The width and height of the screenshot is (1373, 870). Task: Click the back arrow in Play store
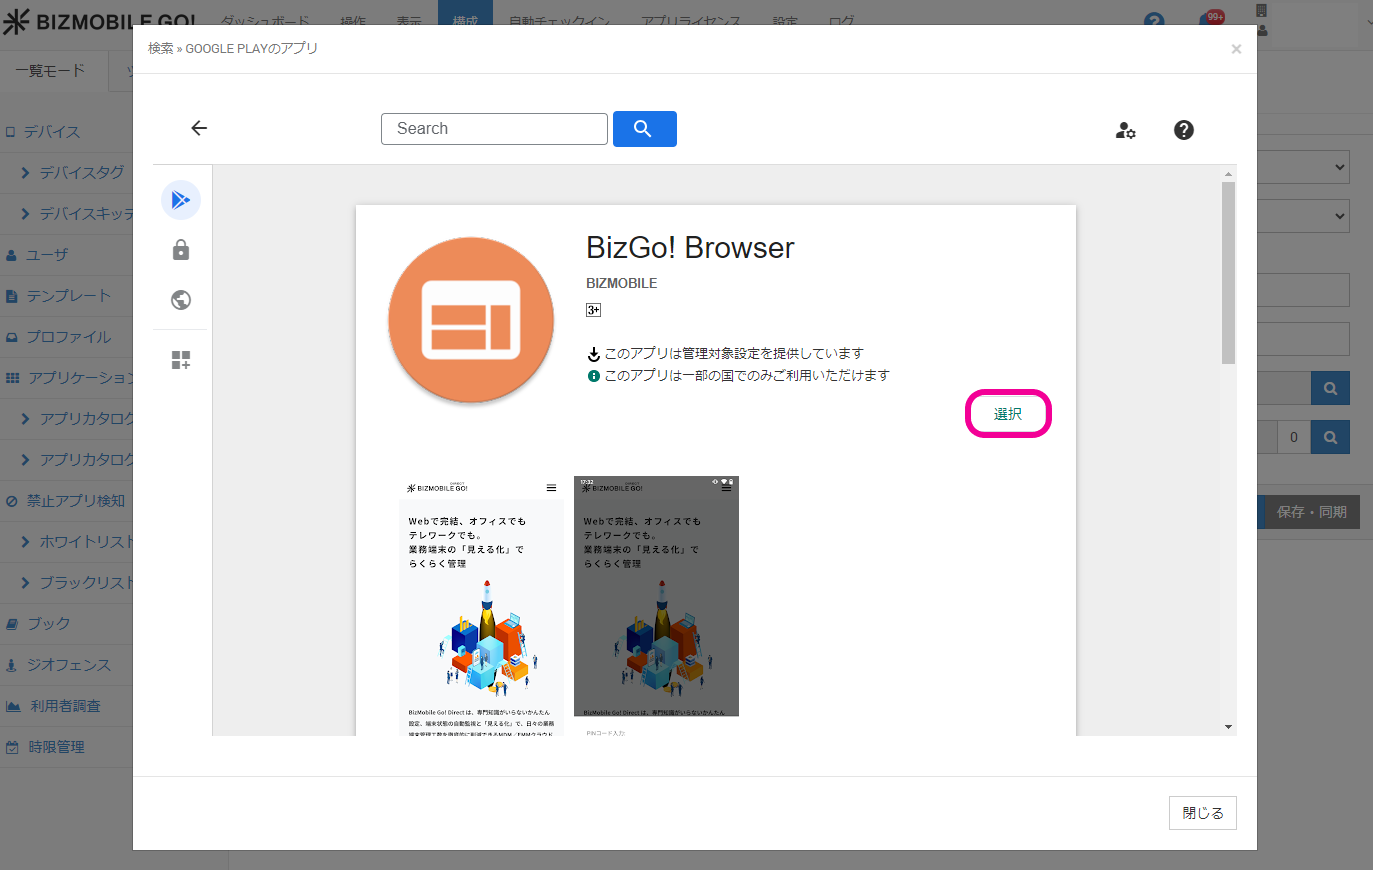pyautogui.click(x=199, y=128)
